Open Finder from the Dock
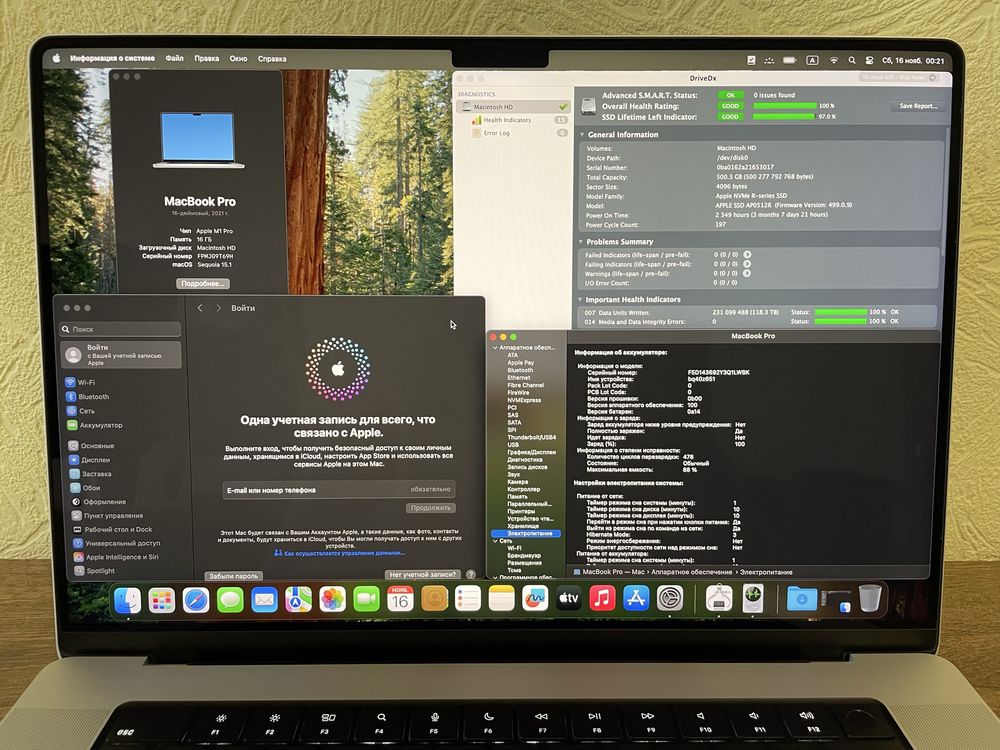 coord(128,599)
